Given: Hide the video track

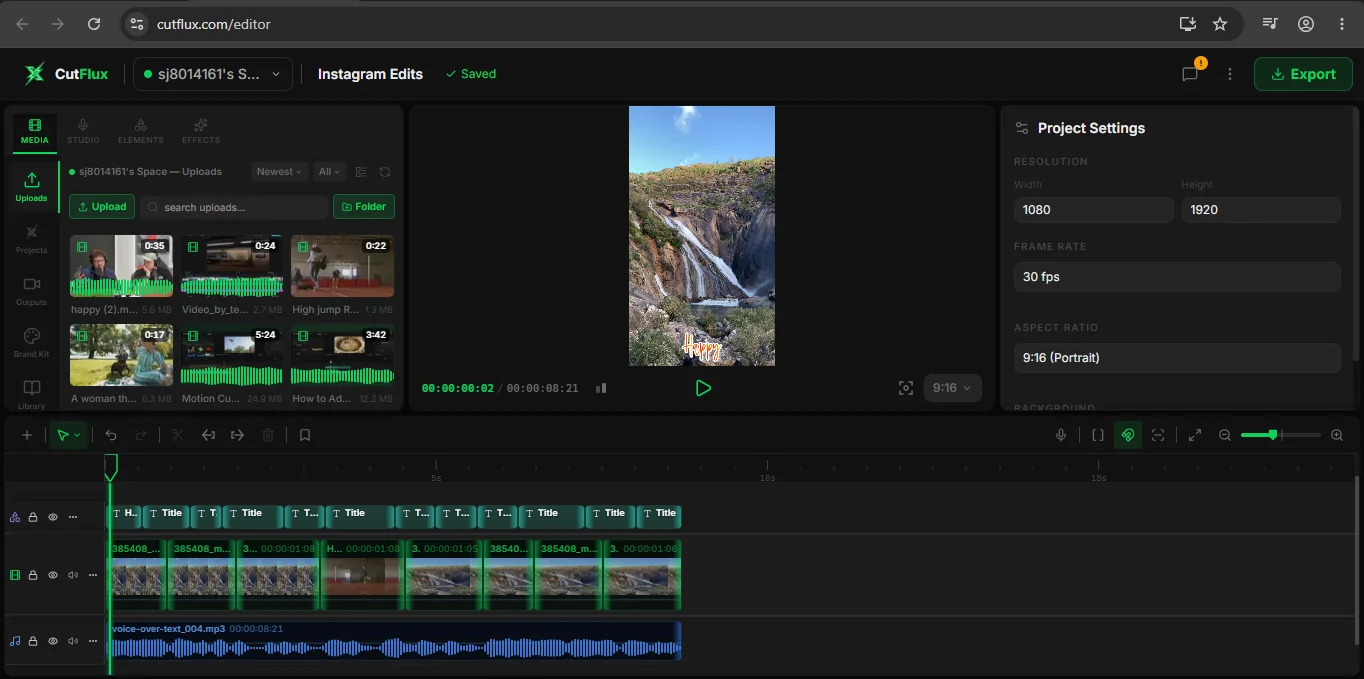Looking at the screenshot, I should pyautogui.click(x=53, y=575).
